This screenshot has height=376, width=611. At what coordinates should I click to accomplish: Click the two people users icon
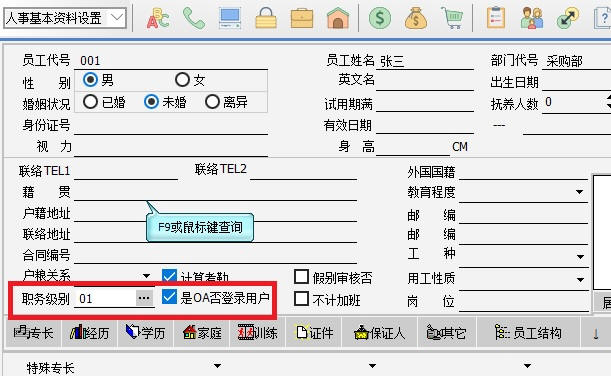(532, 18)
